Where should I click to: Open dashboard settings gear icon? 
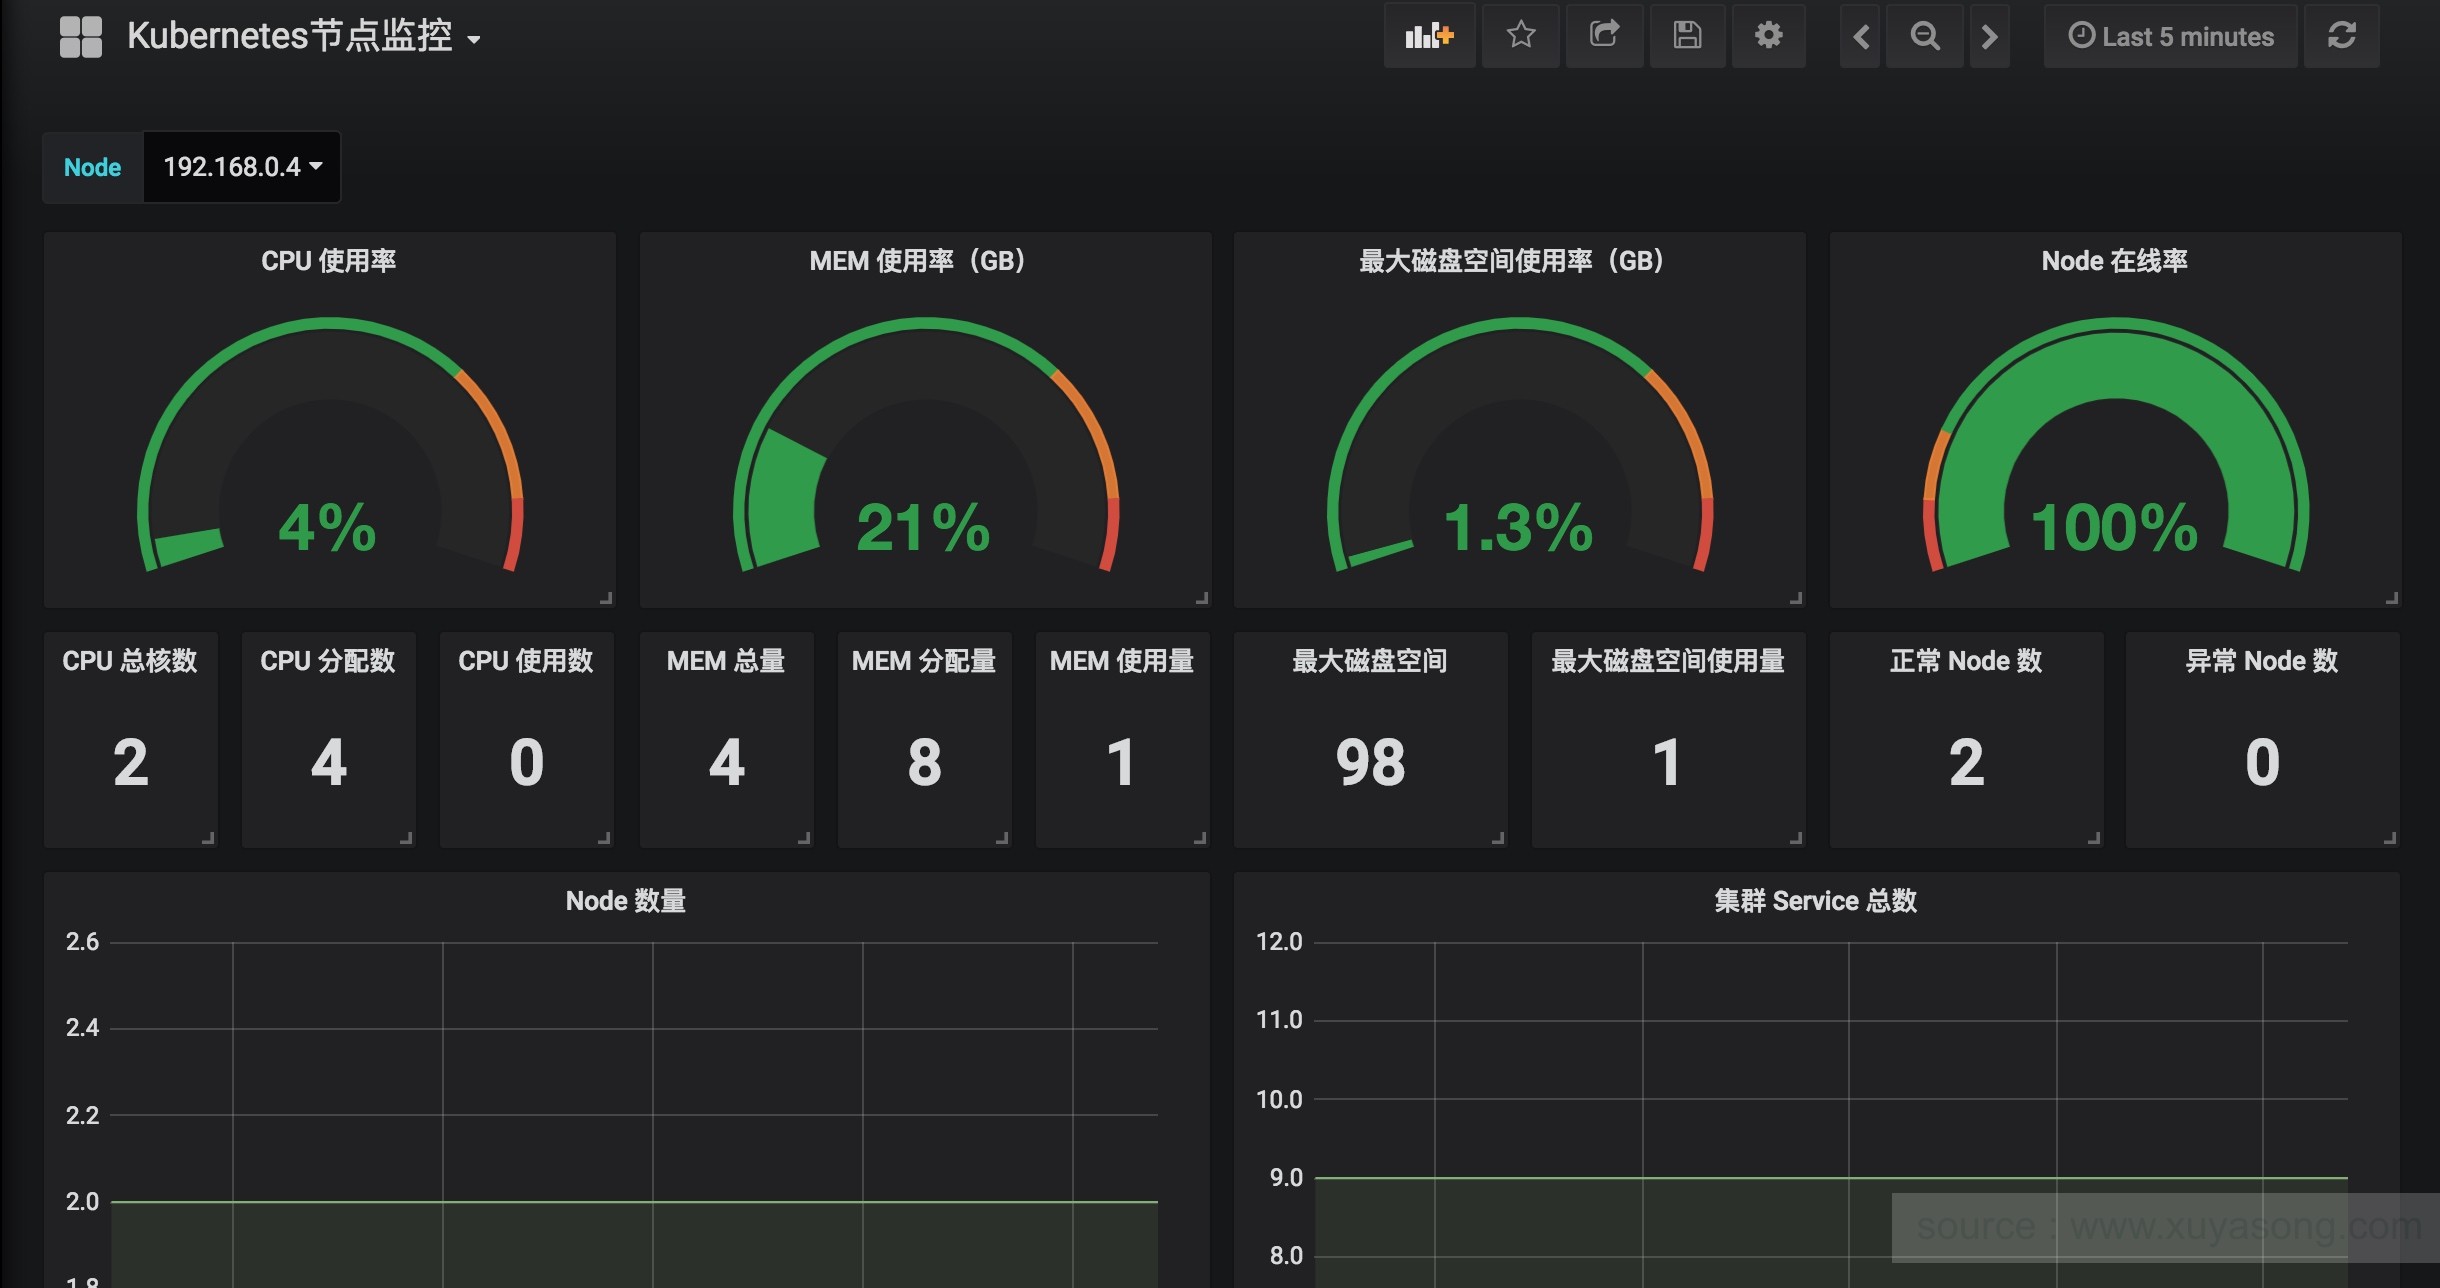point(1768,37)
